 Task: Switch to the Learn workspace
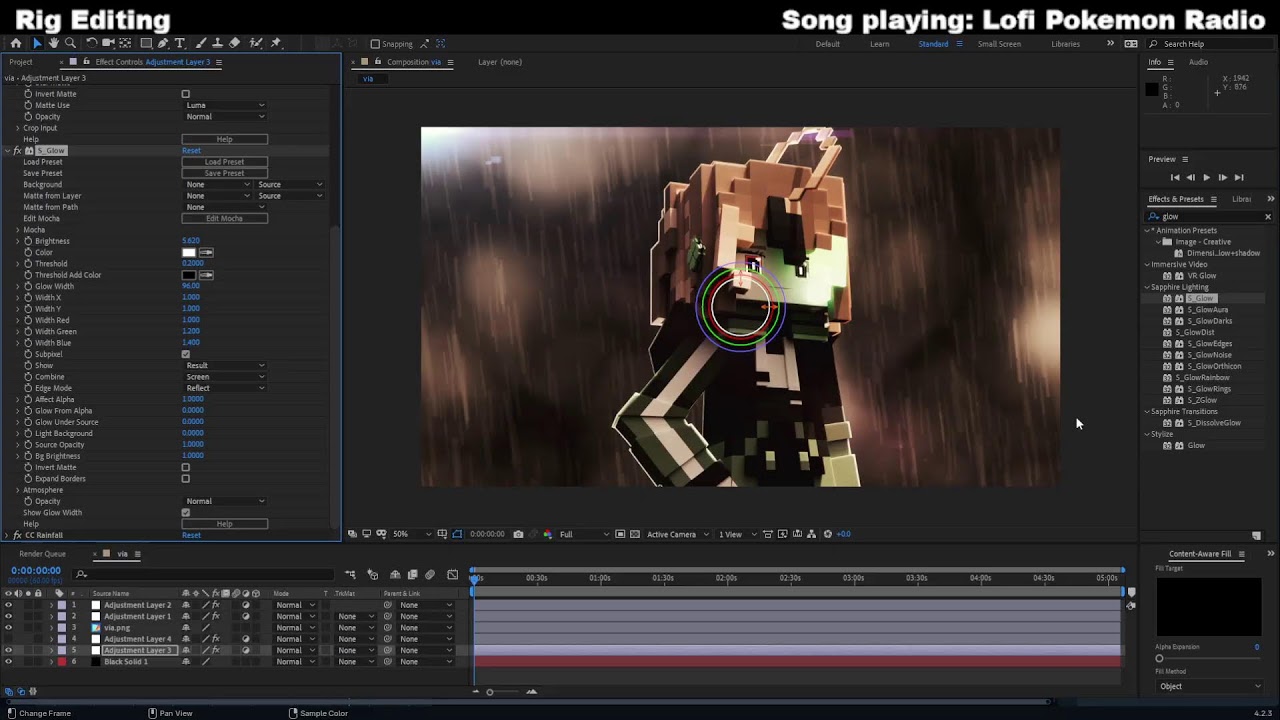pos(880,44)
